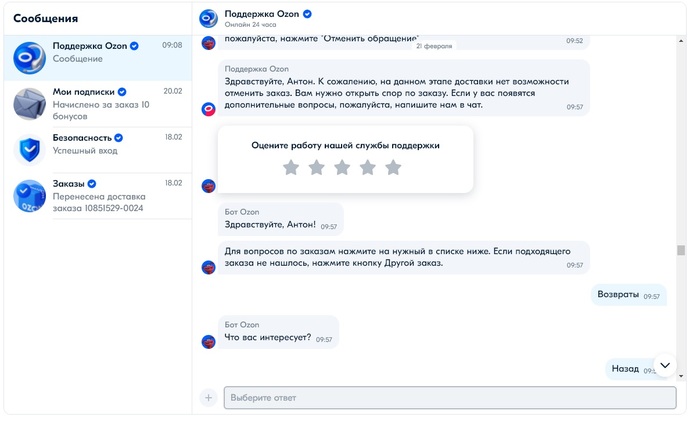Click 'Перенесена доставка заказа 10851529-0024' preview
This screenshot has height=421, width=700.
99,203
